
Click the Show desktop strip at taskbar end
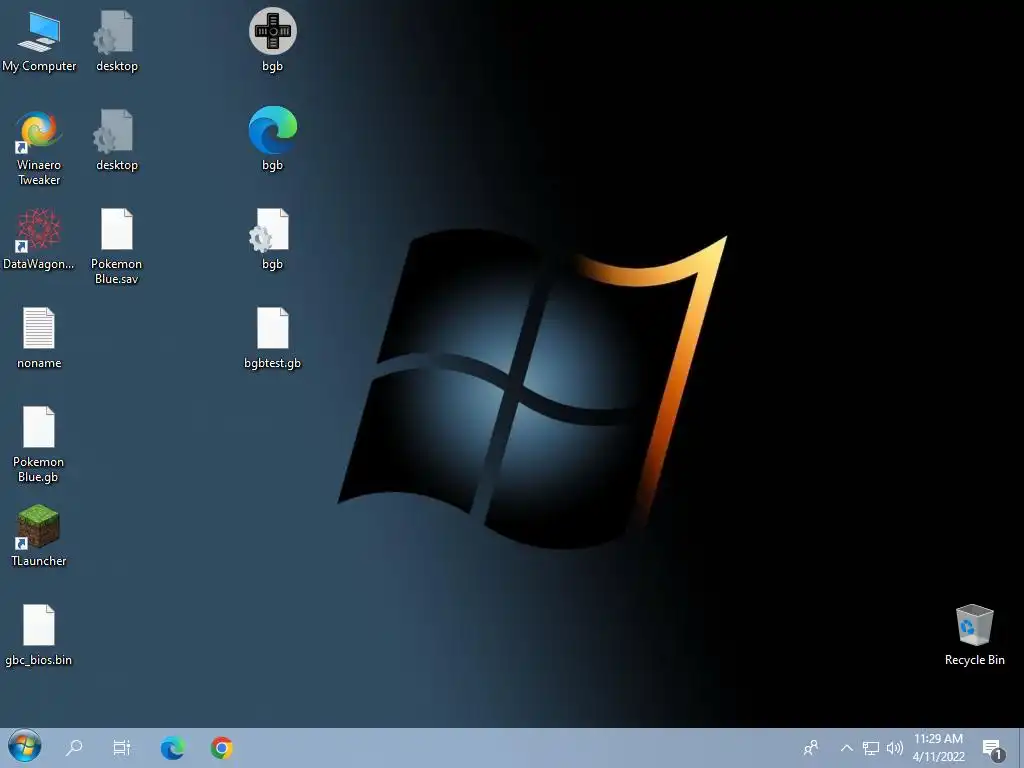(x=1021, y=748)
